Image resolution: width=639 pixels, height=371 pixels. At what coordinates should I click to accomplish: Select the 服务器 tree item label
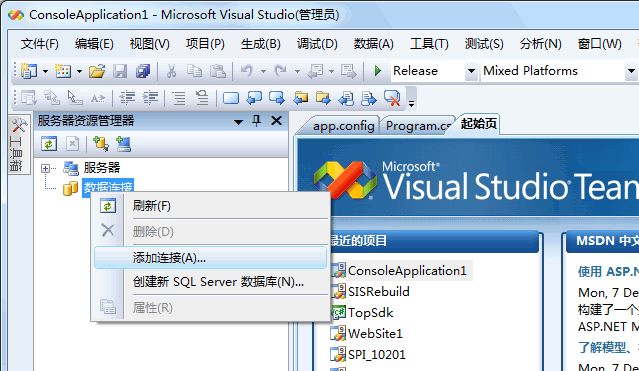tap(102, 168)
